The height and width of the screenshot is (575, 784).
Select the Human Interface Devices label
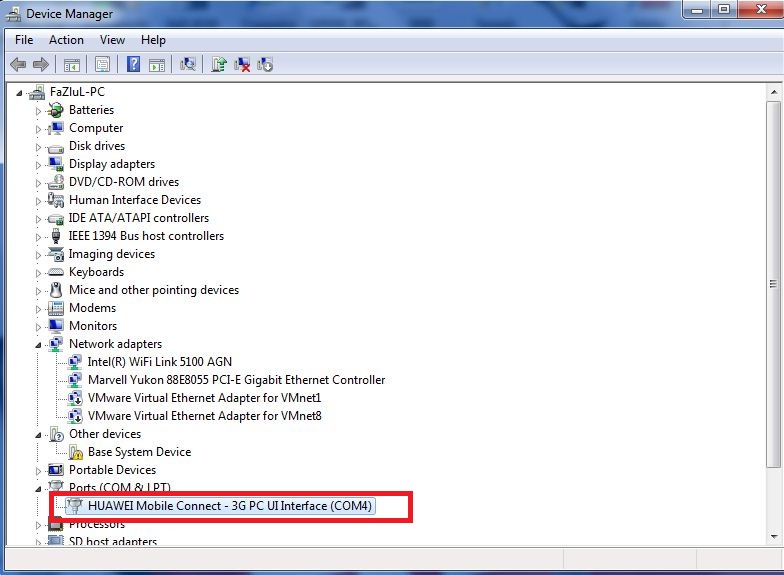[135, 200]
